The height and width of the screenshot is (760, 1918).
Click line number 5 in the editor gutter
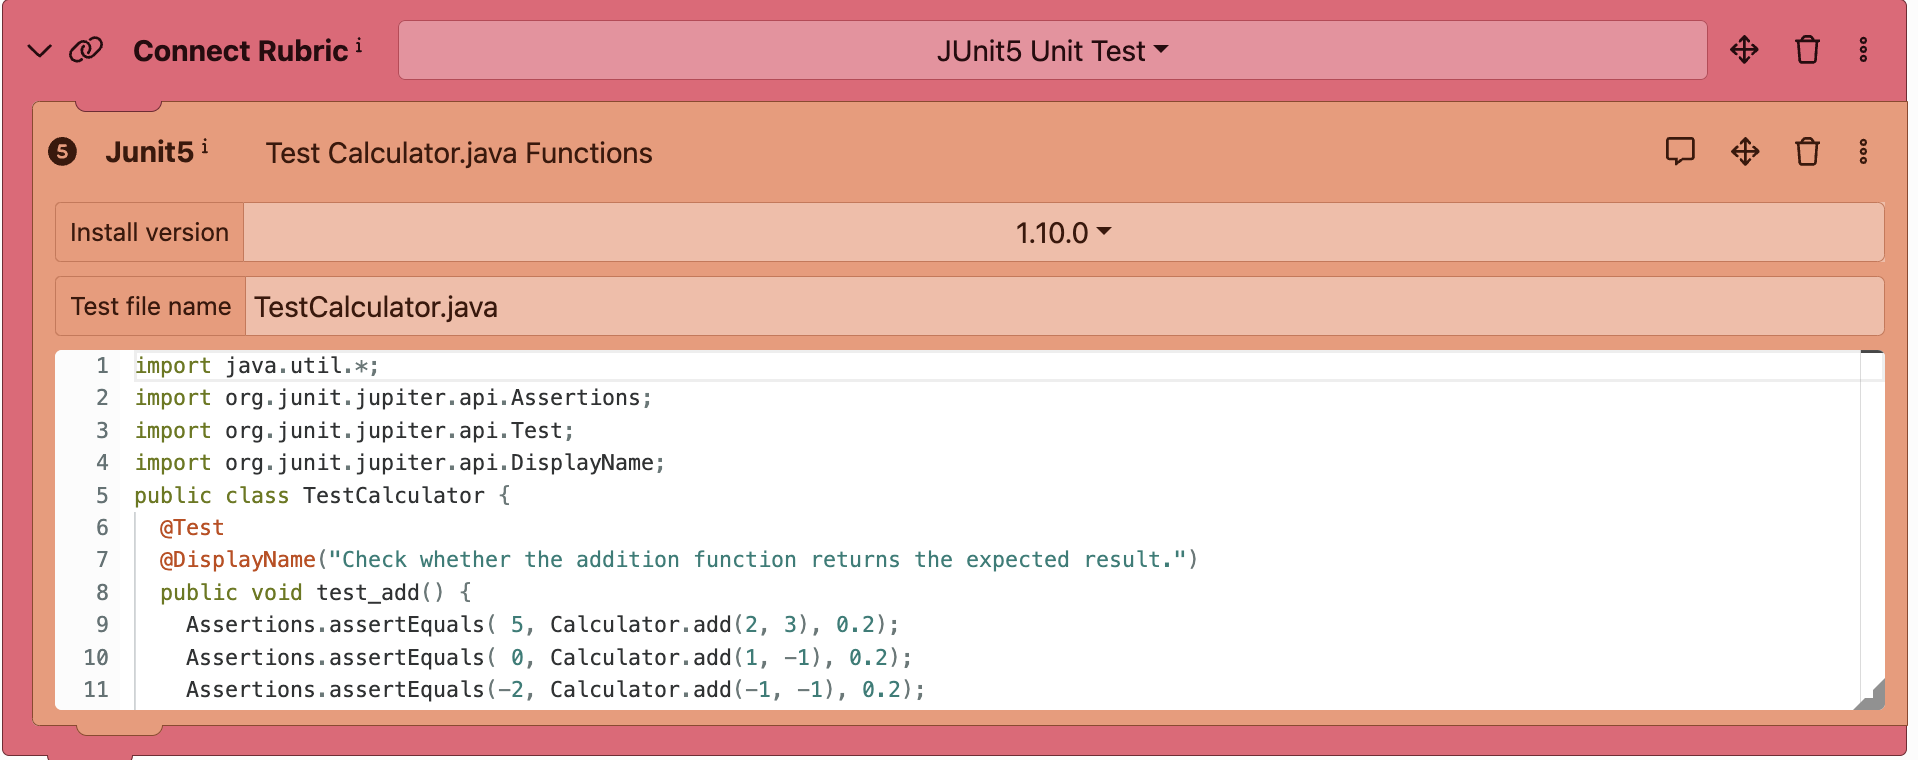tap(101, 495)
